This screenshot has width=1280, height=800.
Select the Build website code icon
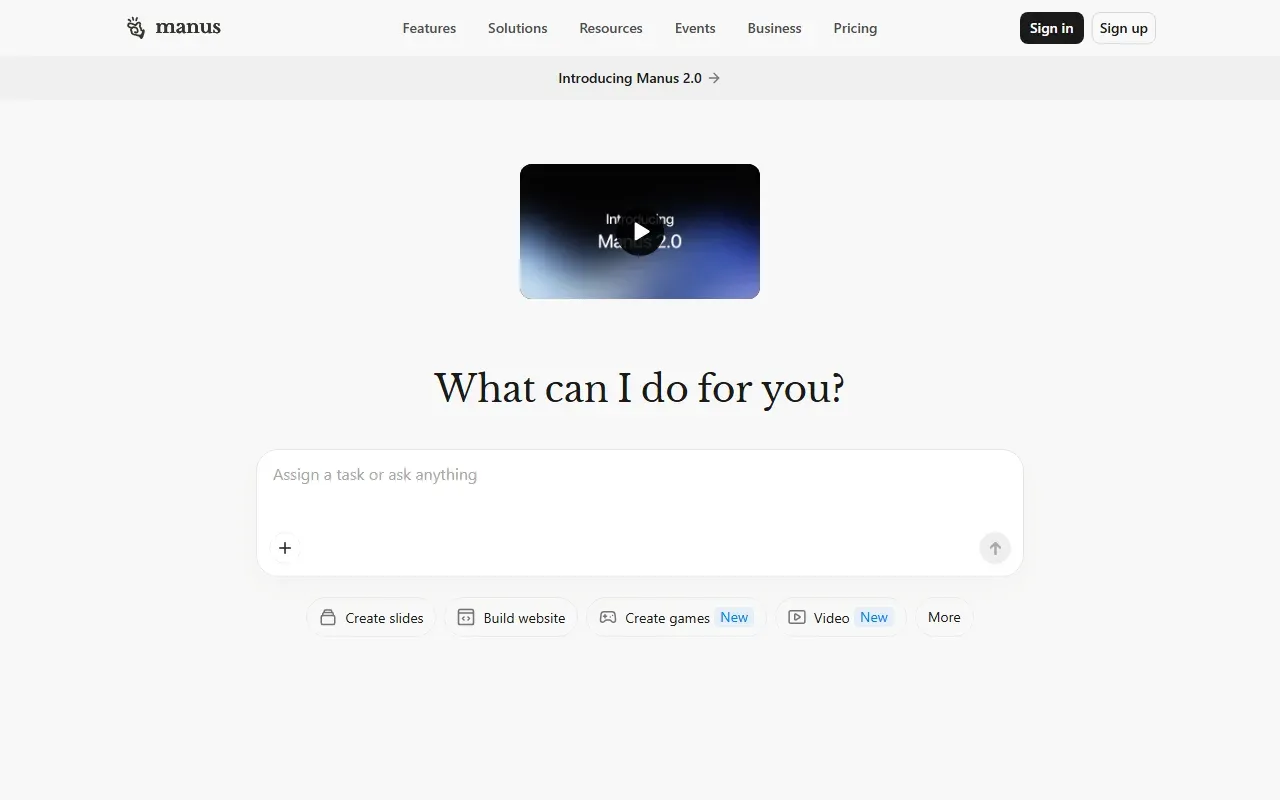pyautogui.click(x=466, y=618)
